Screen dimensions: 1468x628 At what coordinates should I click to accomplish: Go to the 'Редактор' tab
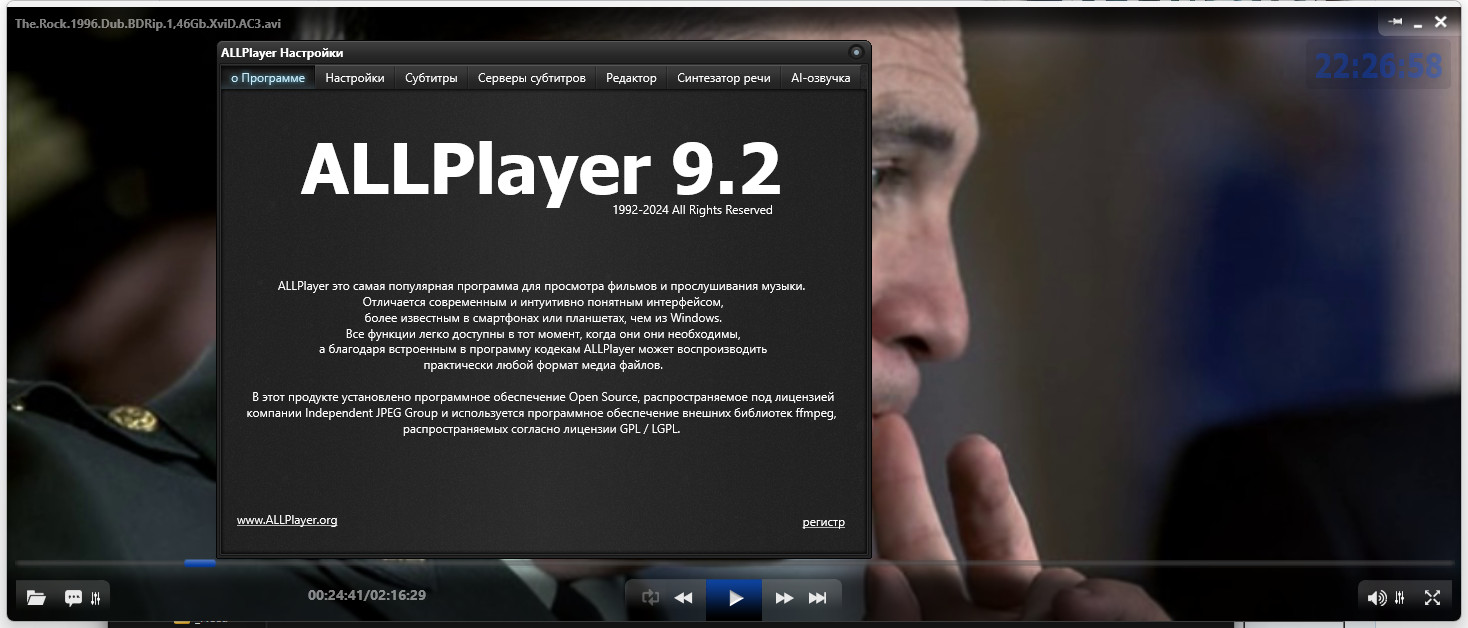point(631,77)
